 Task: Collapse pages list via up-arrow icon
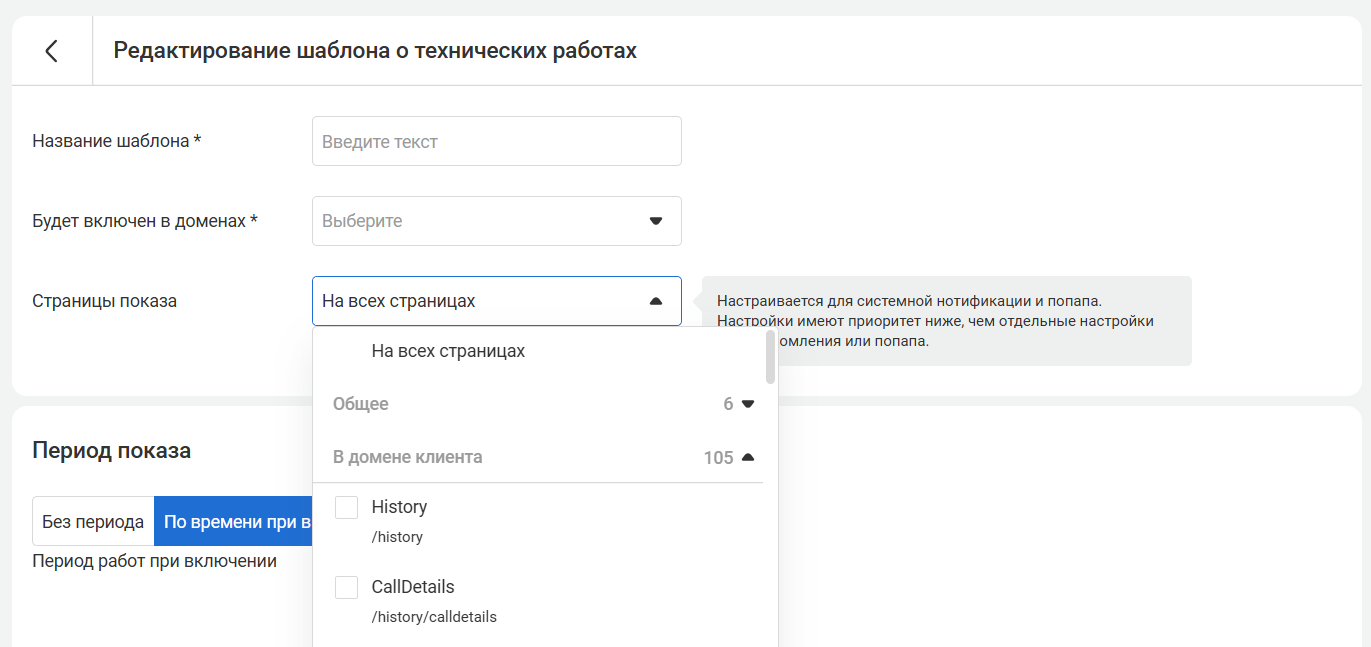point(656,301)
